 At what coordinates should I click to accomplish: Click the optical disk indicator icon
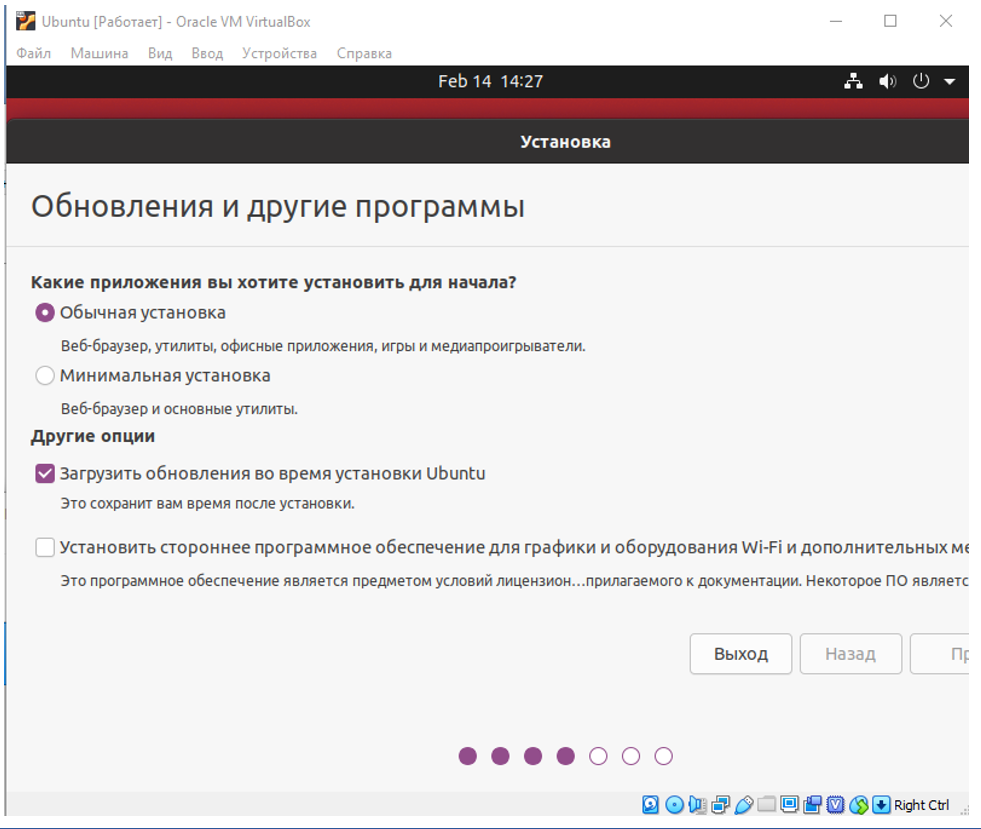click(x=674, y=805)
